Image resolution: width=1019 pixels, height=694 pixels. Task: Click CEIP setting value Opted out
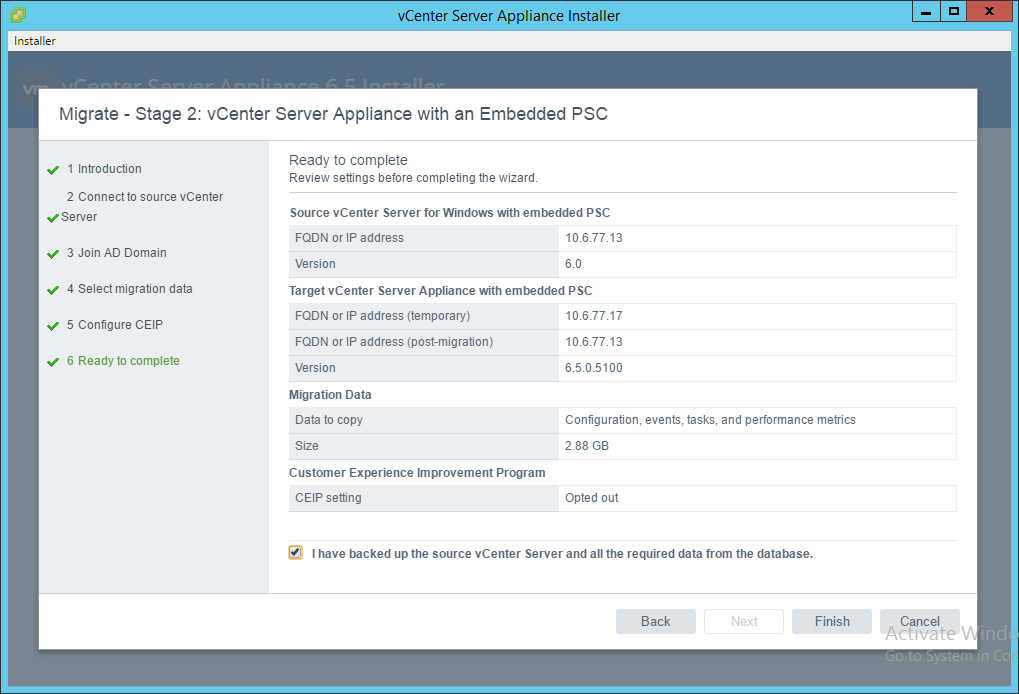pyautogui.click(x=591, y=498)
